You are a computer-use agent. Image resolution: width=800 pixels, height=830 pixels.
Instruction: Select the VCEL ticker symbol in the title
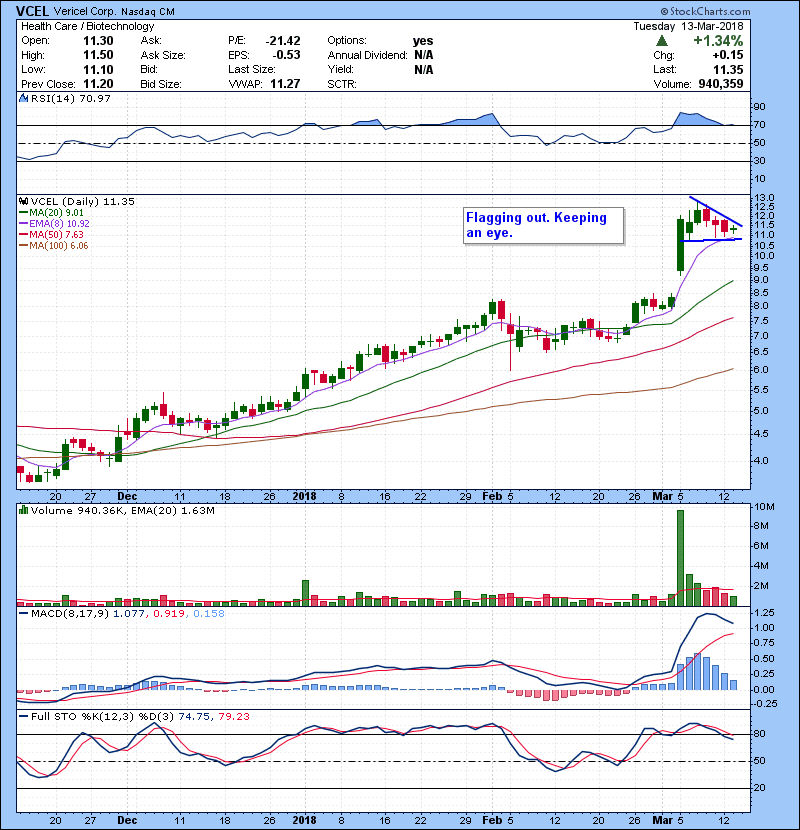click(32, 11)
